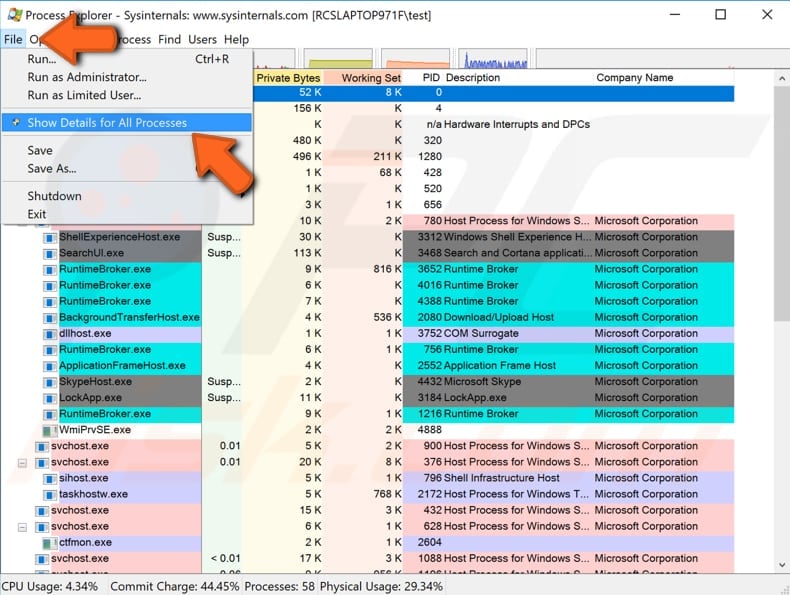Image resolution: width=790 pixels, height=595 pixels.
Task: Click the svchost.exe icon for PID 376
Action: (x=41, y=463)
